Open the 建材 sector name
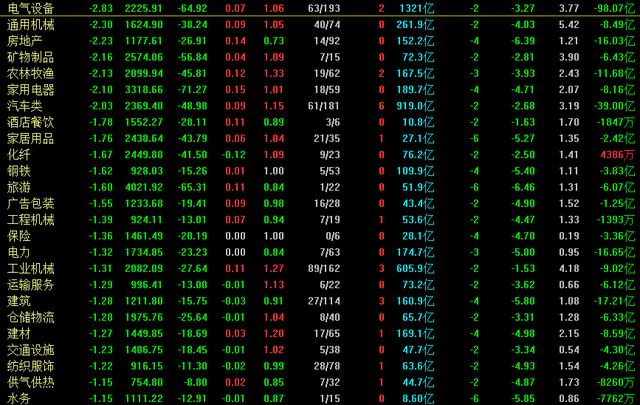The image size is (640, 405). (19, 334)
